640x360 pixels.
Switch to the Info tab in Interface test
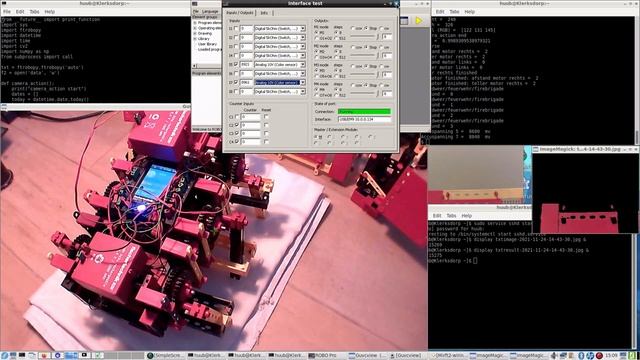pyautogui.click(x=264, y=13)
